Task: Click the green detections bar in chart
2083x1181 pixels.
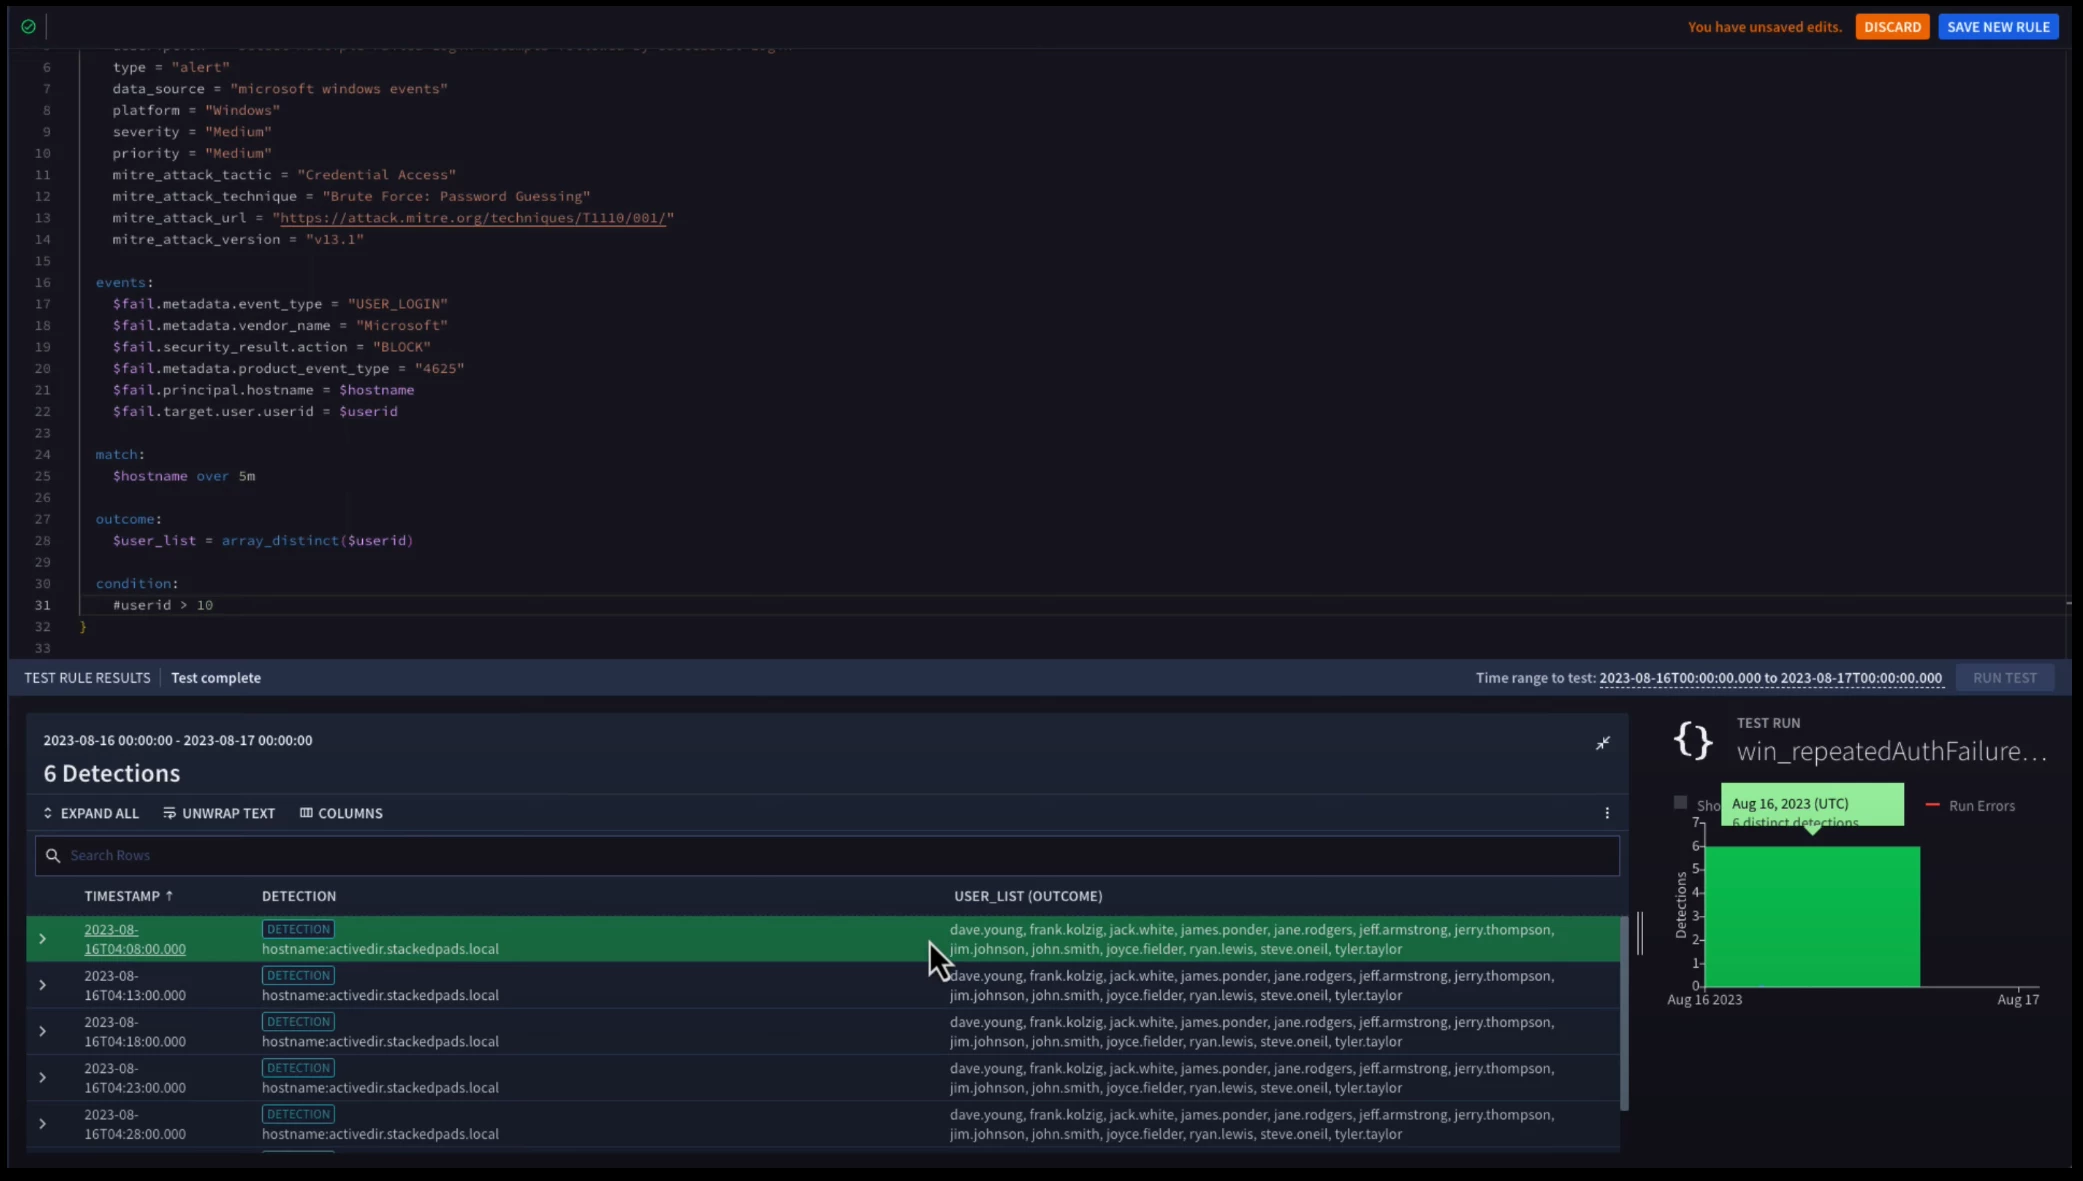Action: (1812, 916)
